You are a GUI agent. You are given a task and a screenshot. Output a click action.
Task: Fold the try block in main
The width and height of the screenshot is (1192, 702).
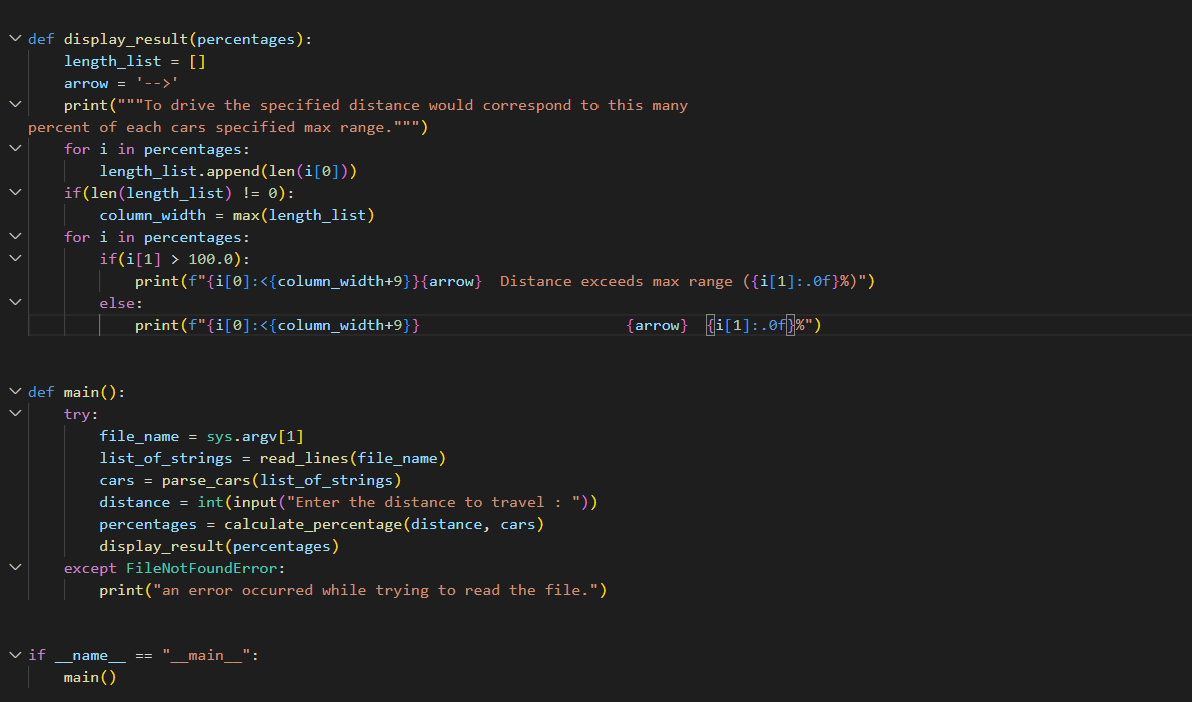pyautogui.click(x=15, y=414)
